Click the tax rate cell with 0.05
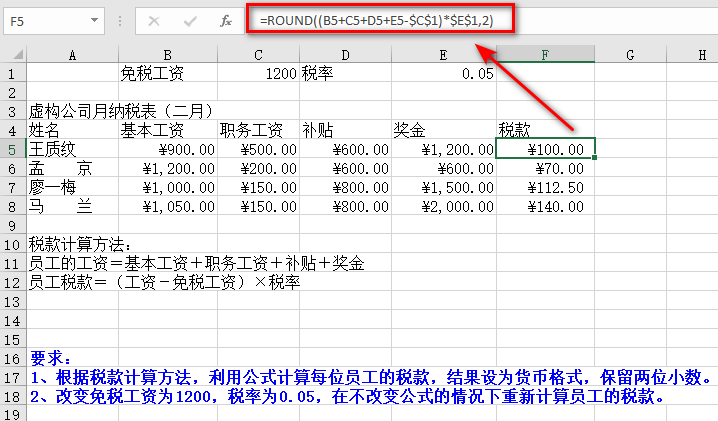Viewport: 718px width, 421px height. point(443,73)
